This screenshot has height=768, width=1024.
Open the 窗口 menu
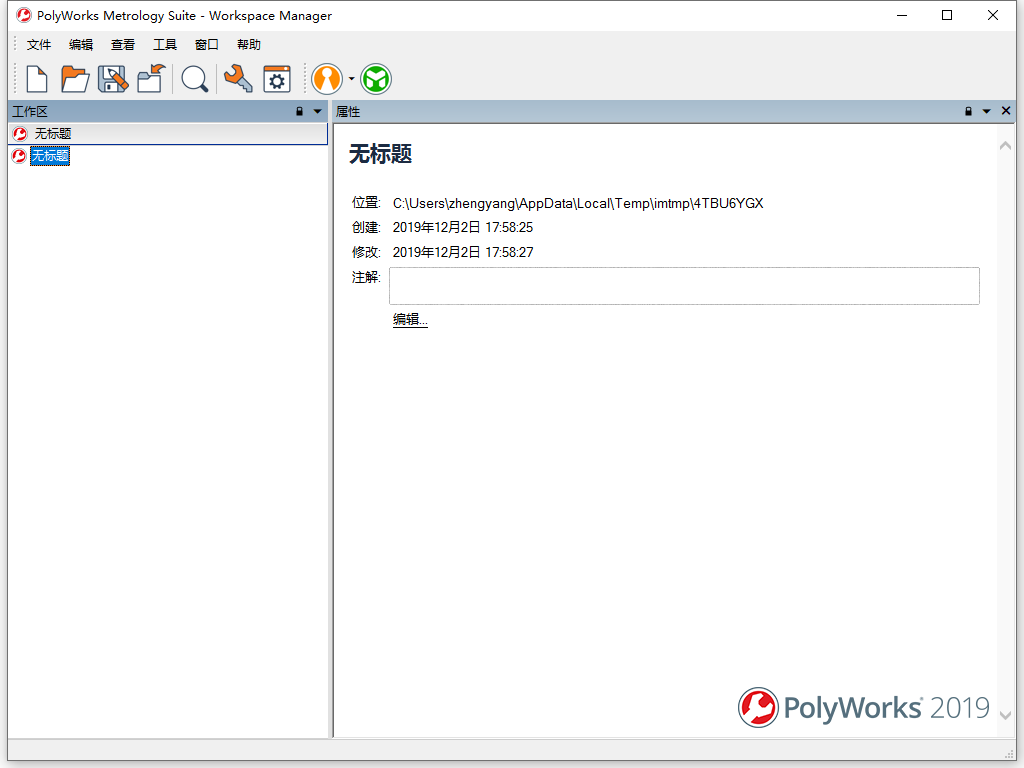(x=206, y=44)
